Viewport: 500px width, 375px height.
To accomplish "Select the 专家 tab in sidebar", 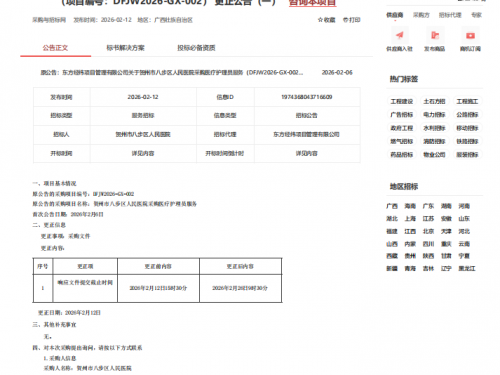I will 476,15.
